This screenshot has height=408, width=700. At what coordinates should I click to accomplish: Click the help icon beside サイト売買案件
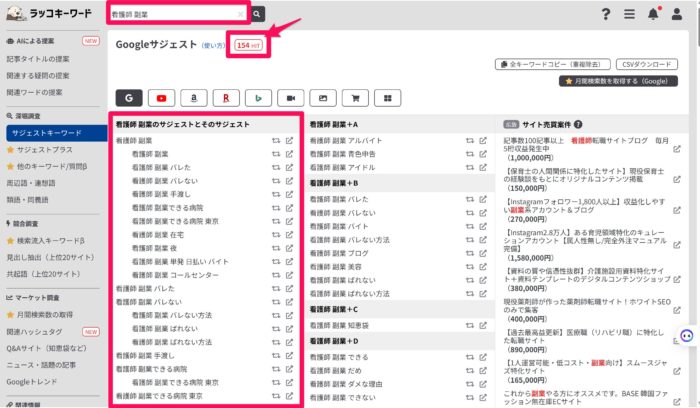tap(578, 125)
